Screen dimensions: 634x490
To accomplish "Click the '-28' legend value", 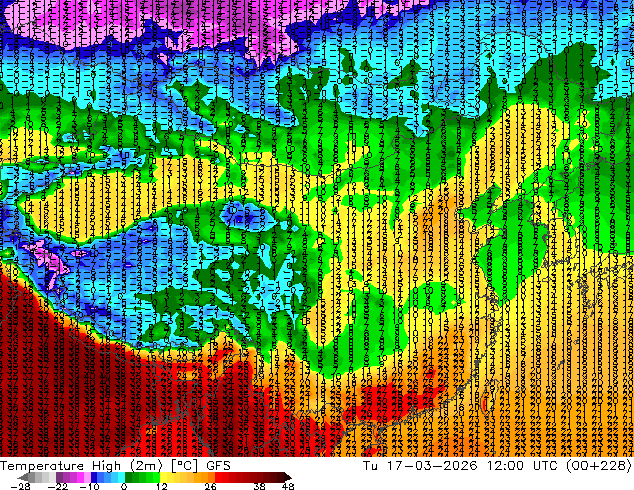I will (20, 486).
